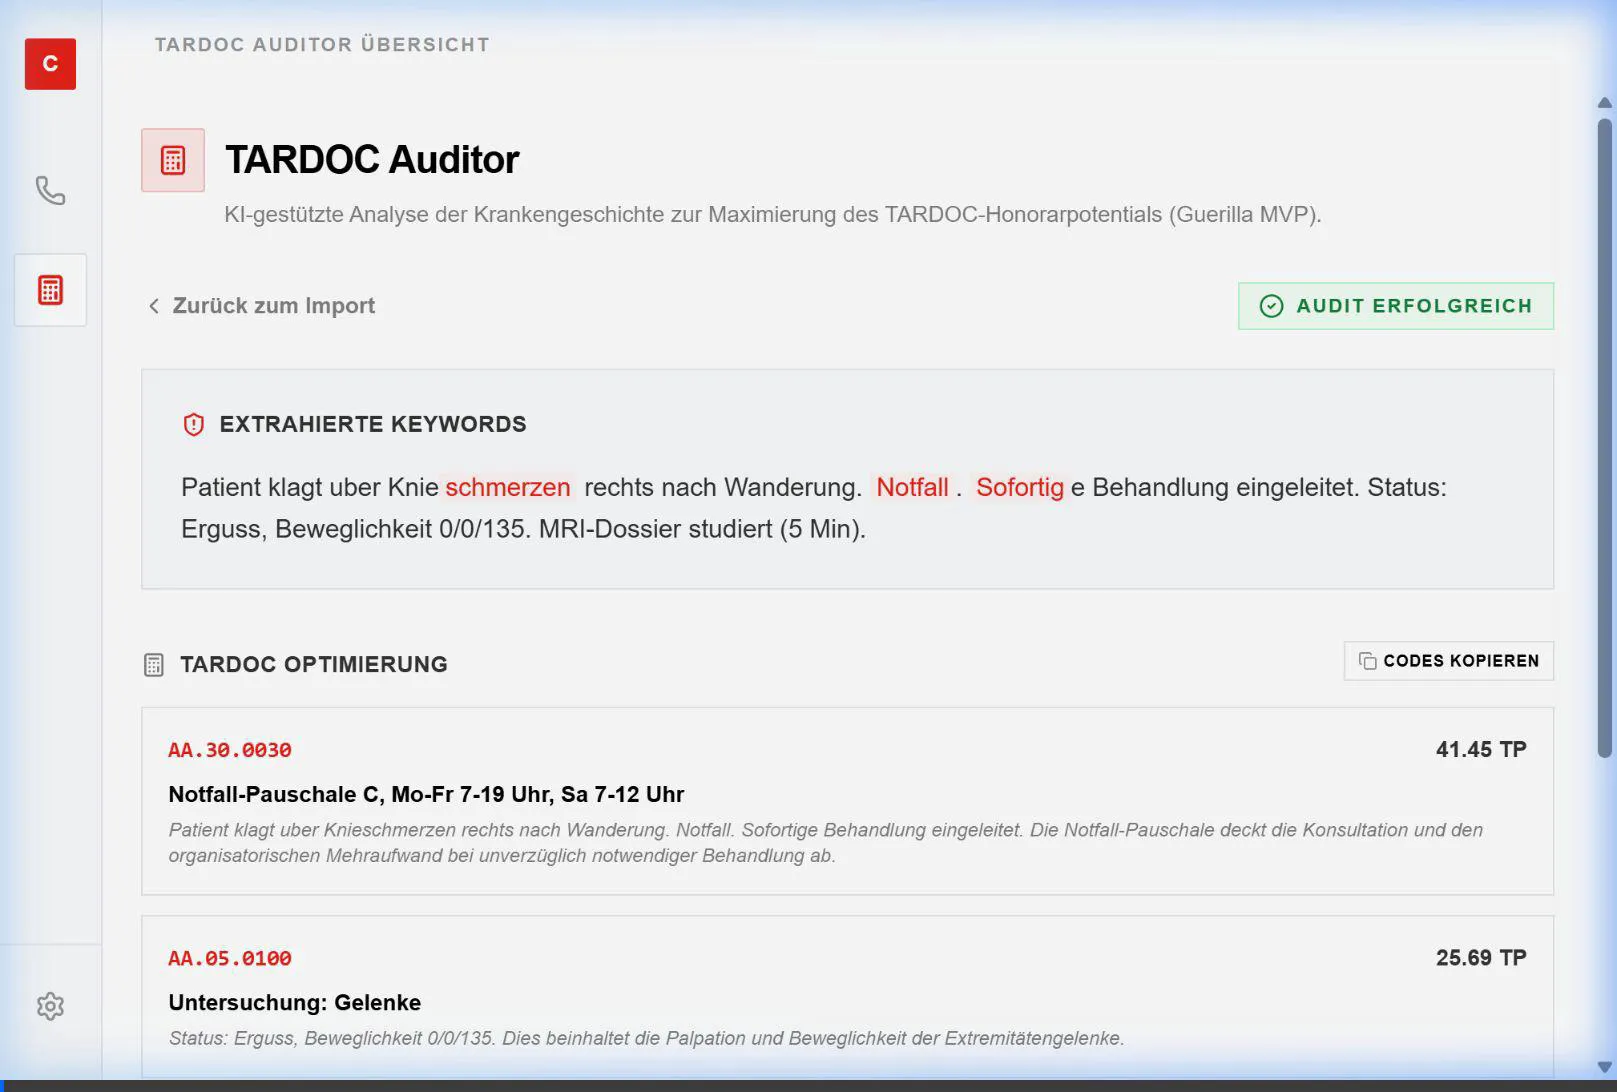Open the phone icon in the sidebar
Image resolution: width=1617 pixels, height=1092 pixels.
49,190
